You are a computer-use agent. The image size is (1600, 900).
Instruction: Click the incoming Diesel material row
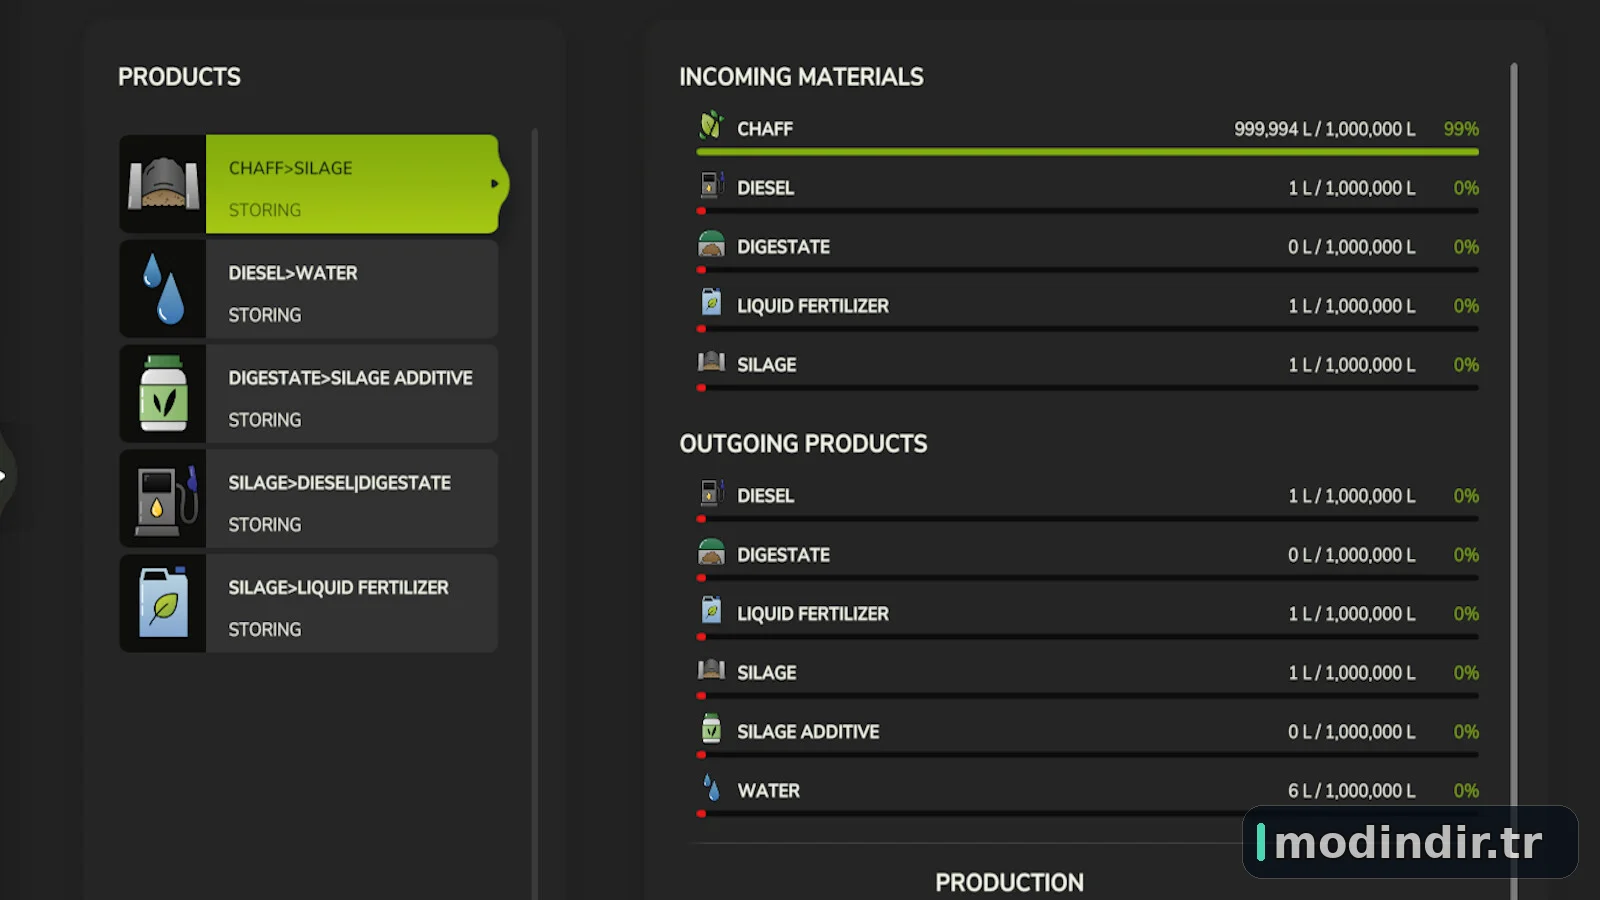[x=1087, y=192]
